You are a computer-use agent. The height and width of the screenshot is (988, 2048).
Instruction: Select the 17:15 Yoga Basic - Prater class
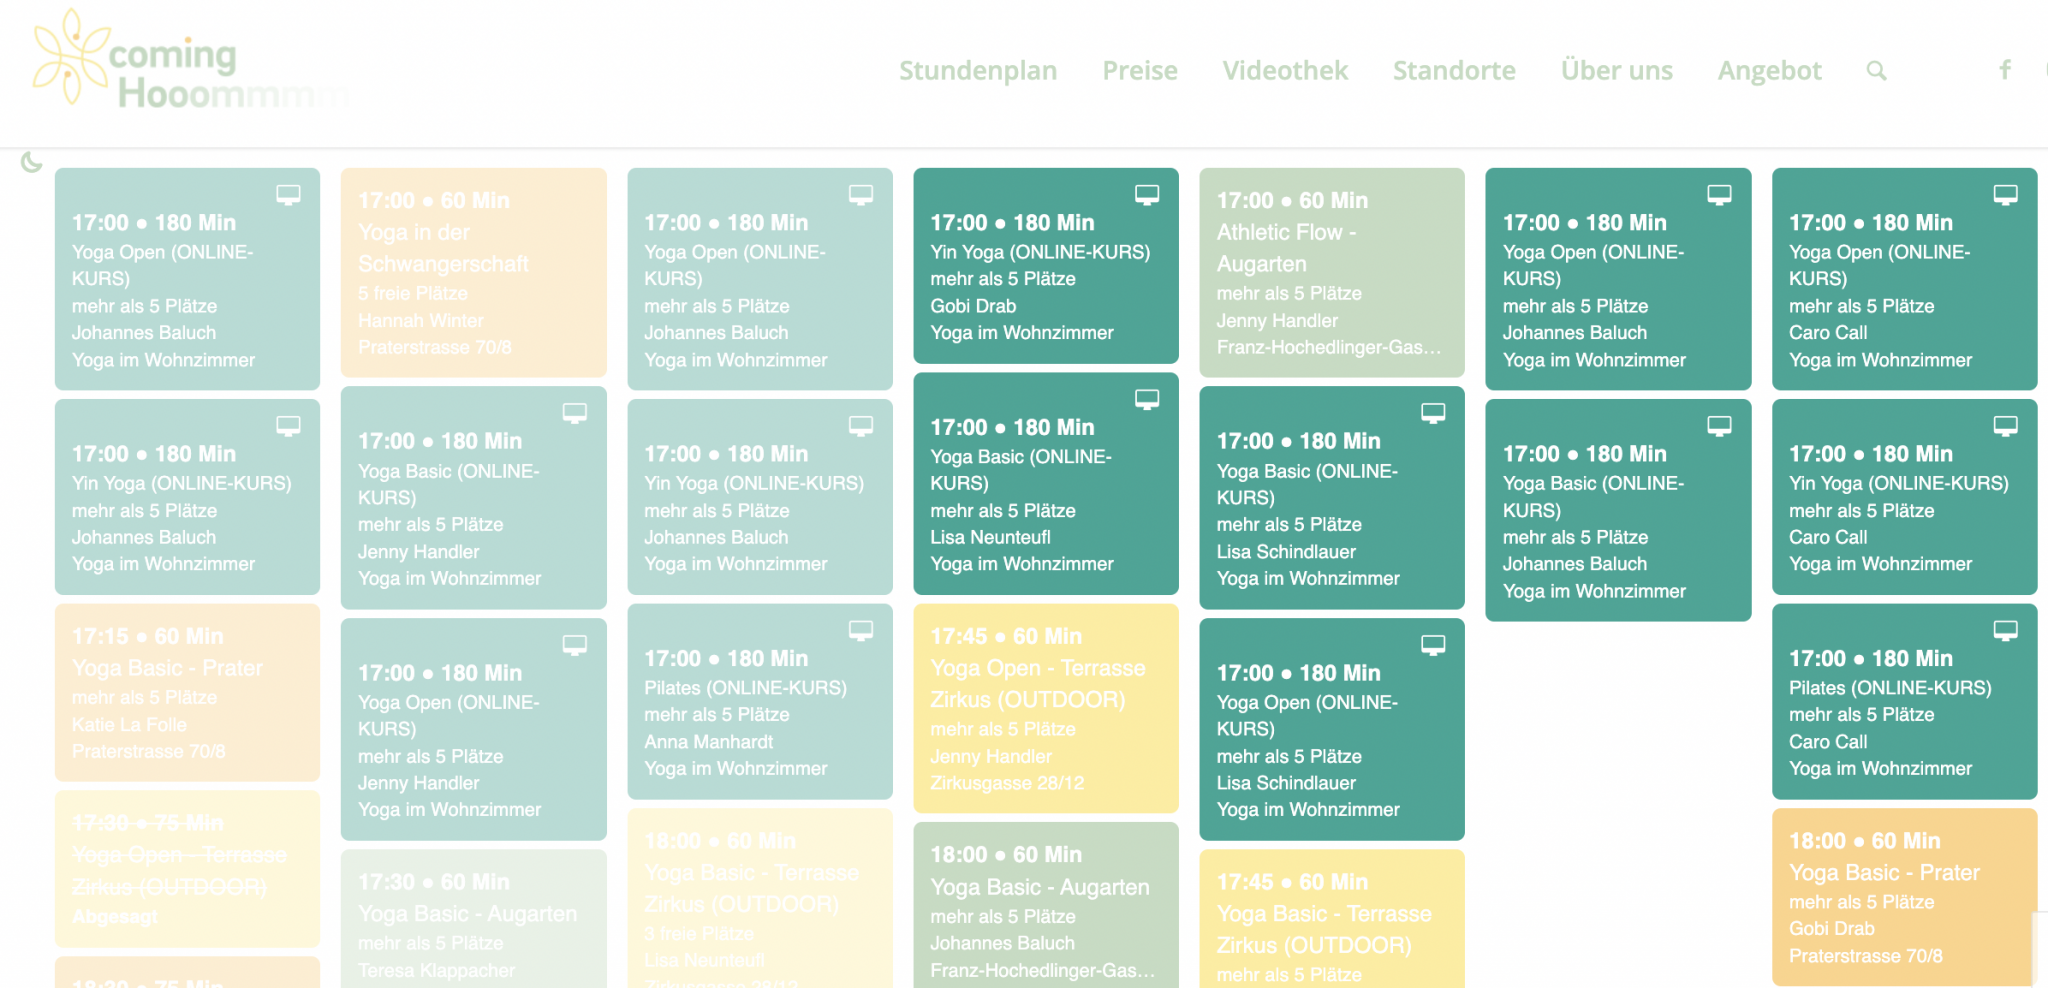(187, 692)
